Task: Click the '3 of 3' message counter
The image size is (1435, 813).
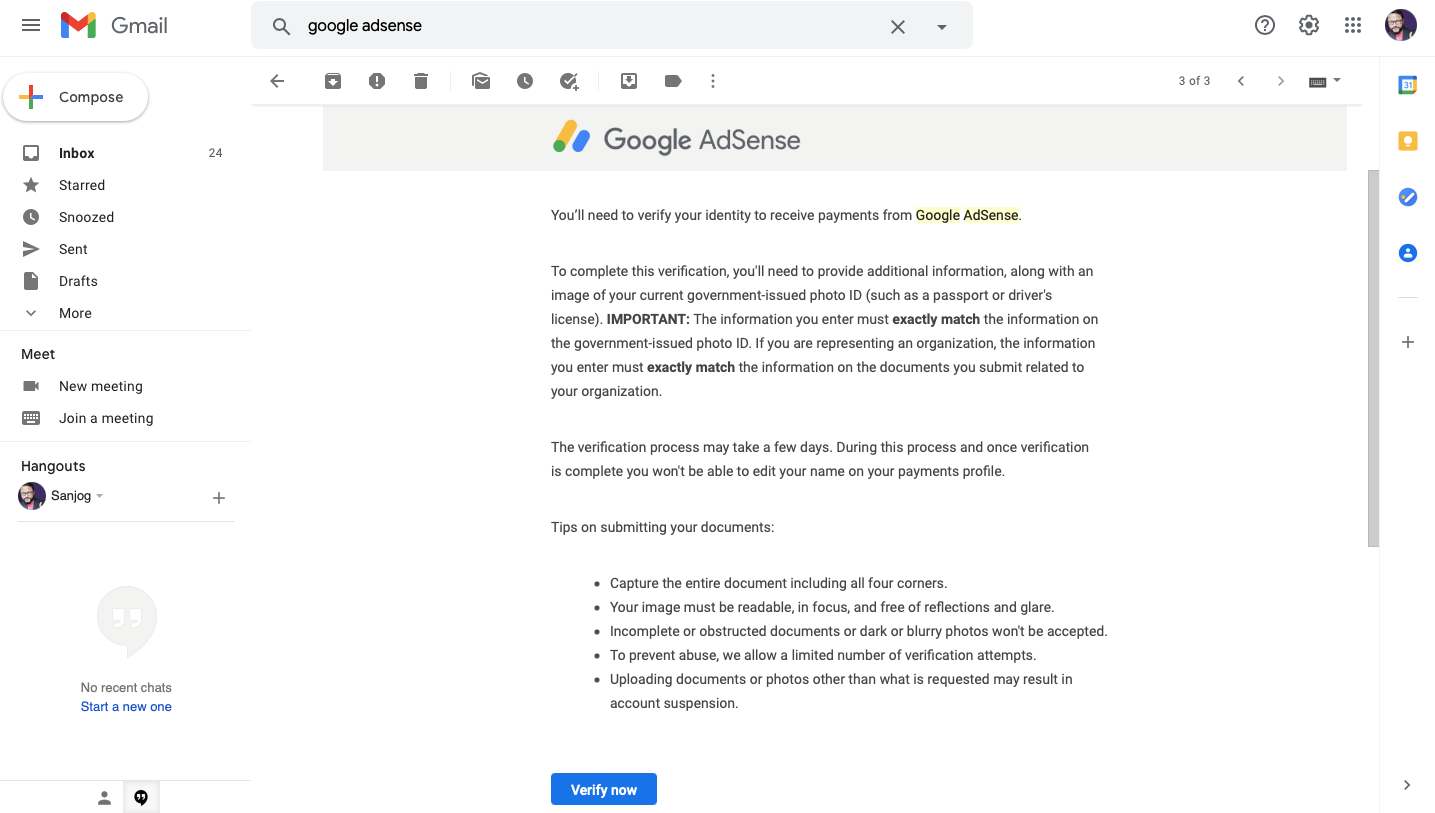Action: (1194, 81)
